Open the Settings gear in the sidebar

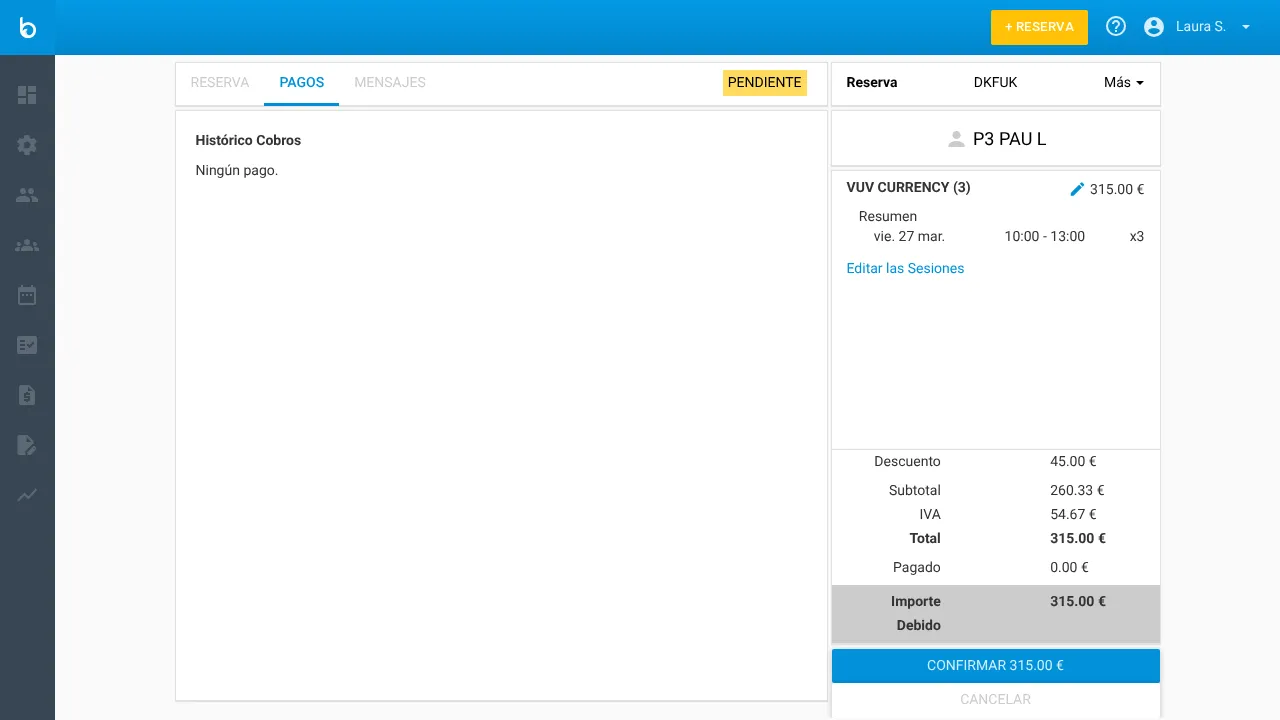[x=28, y=145]
